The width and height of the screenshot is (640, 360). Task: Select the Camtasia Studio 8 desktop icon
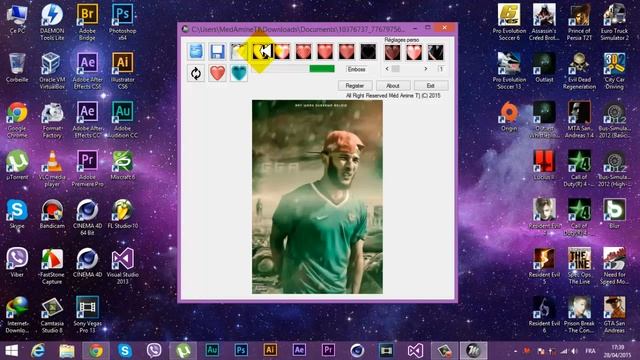click(x=52, y=315)
